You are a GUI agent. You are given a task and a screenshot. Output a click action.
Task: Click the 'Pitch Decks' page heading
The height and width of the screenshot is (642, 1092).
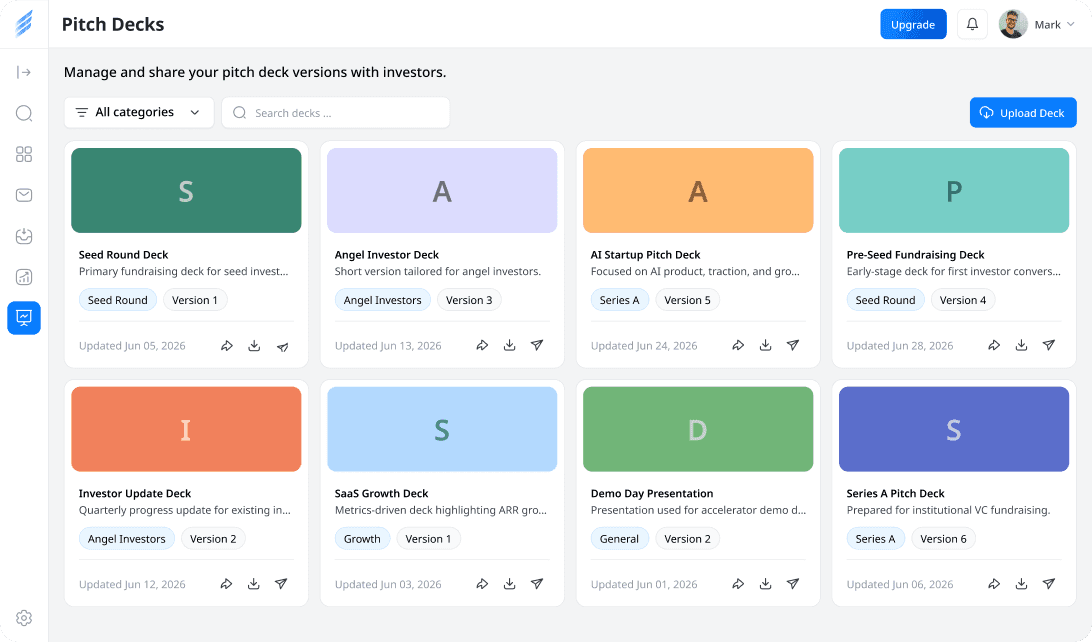tap(113, 24)
